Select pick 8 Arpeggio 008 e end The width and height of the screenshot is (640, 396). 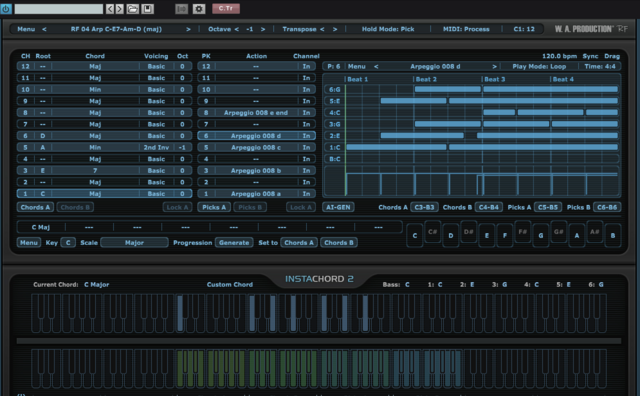[x=256, y=113]
